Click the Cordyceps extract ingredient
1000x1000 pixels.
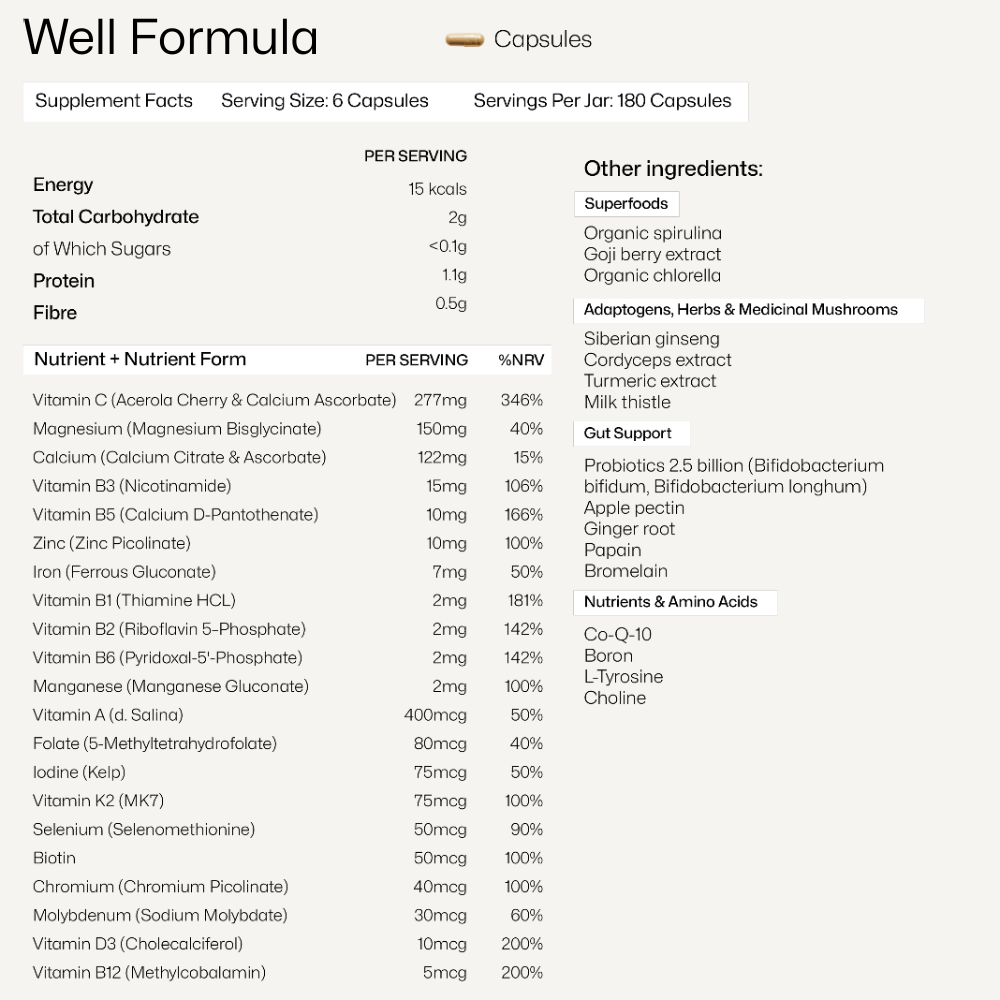(x=657, y=360)
